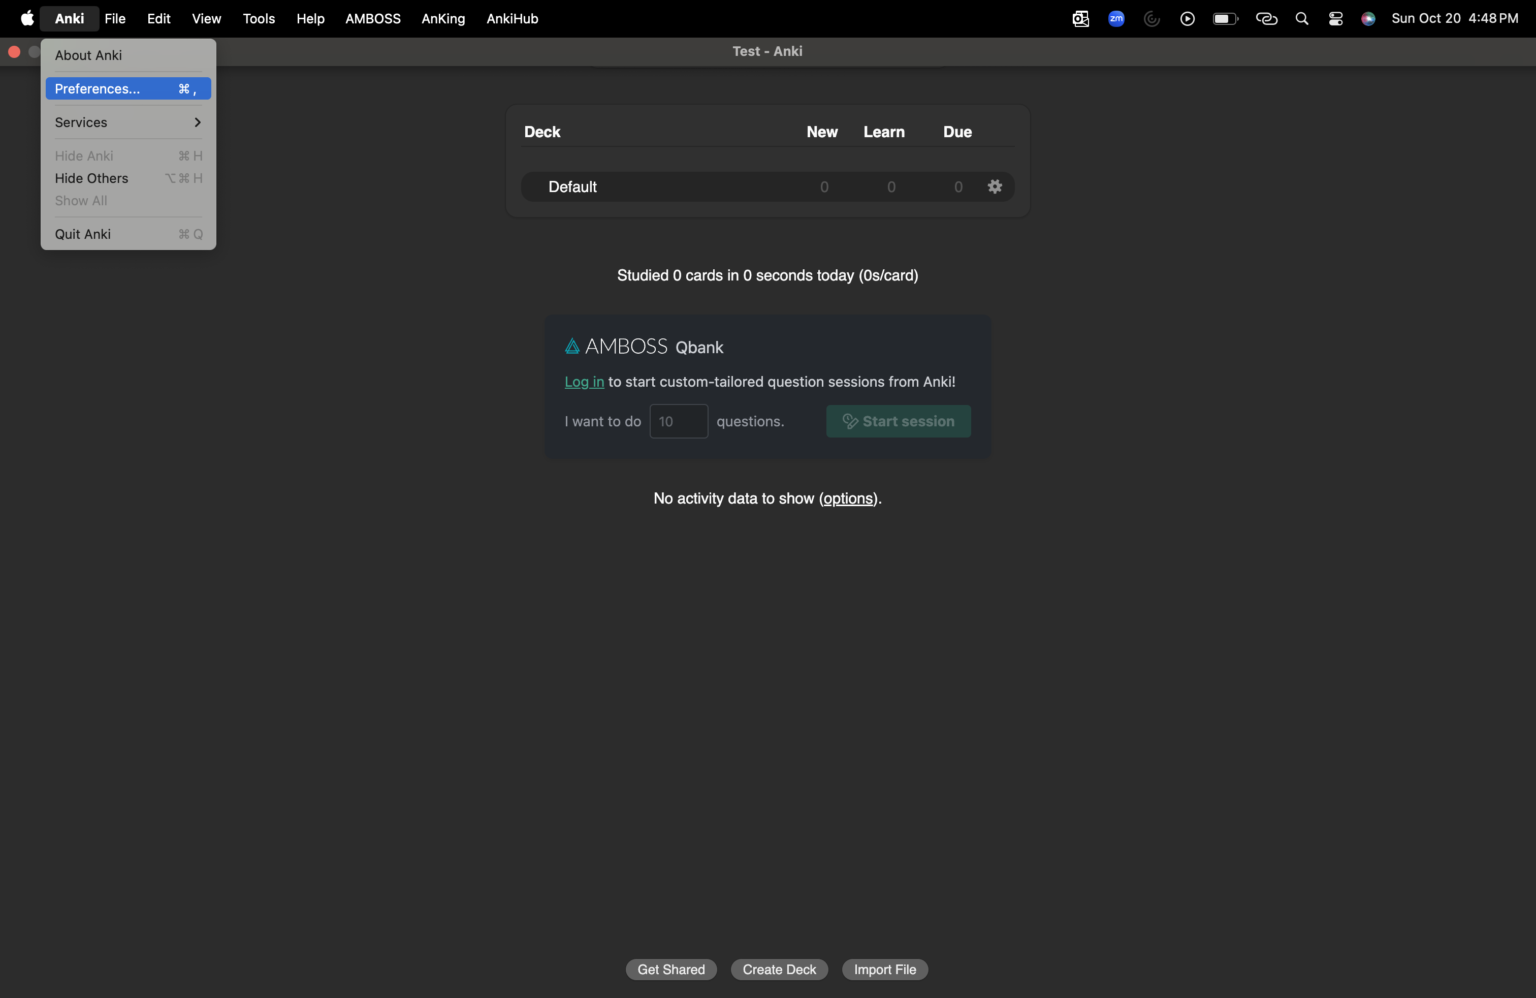Click the Get Shared button
1536x998 pixels.
(x=671, y=969)
